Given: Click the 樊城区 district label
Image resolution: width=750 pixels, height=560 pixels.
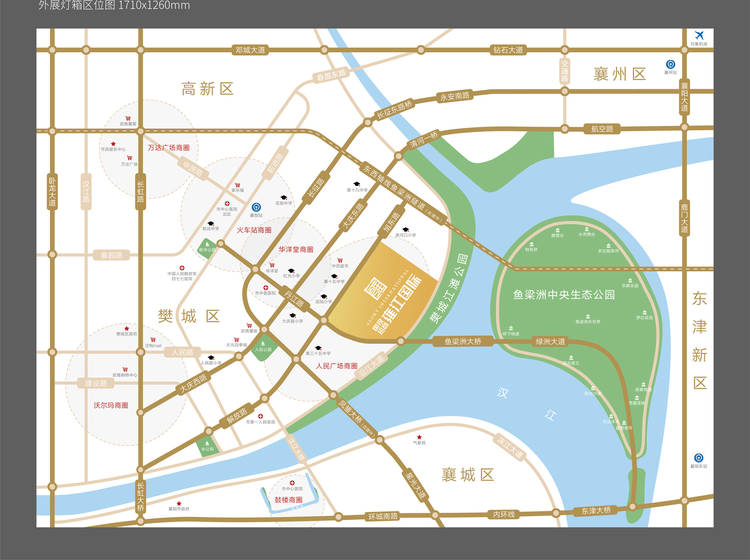Looking at the screenshot, I should pos(189,316).
